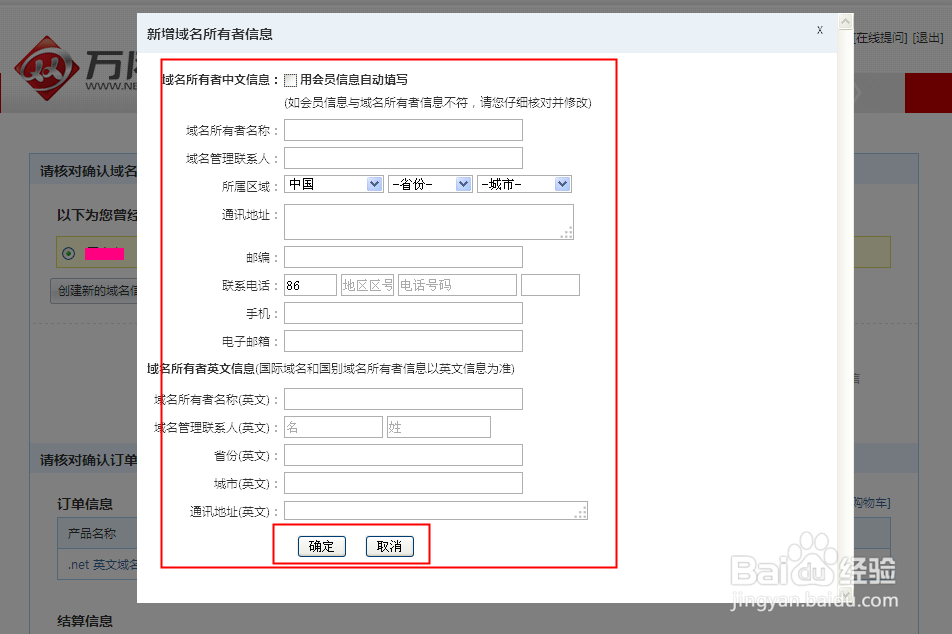Click the 域名所有者名称 input field

pos(403,129)
